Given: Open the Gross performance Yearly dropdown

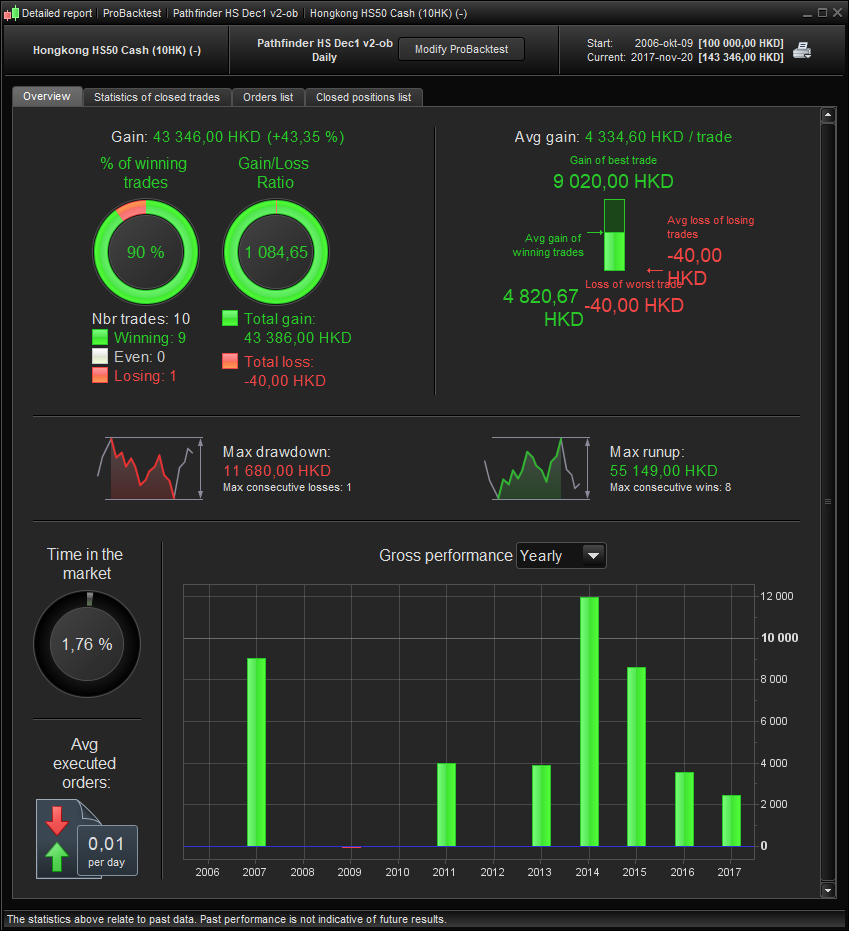Looking at the screenshot, I should tap(561, 556).
